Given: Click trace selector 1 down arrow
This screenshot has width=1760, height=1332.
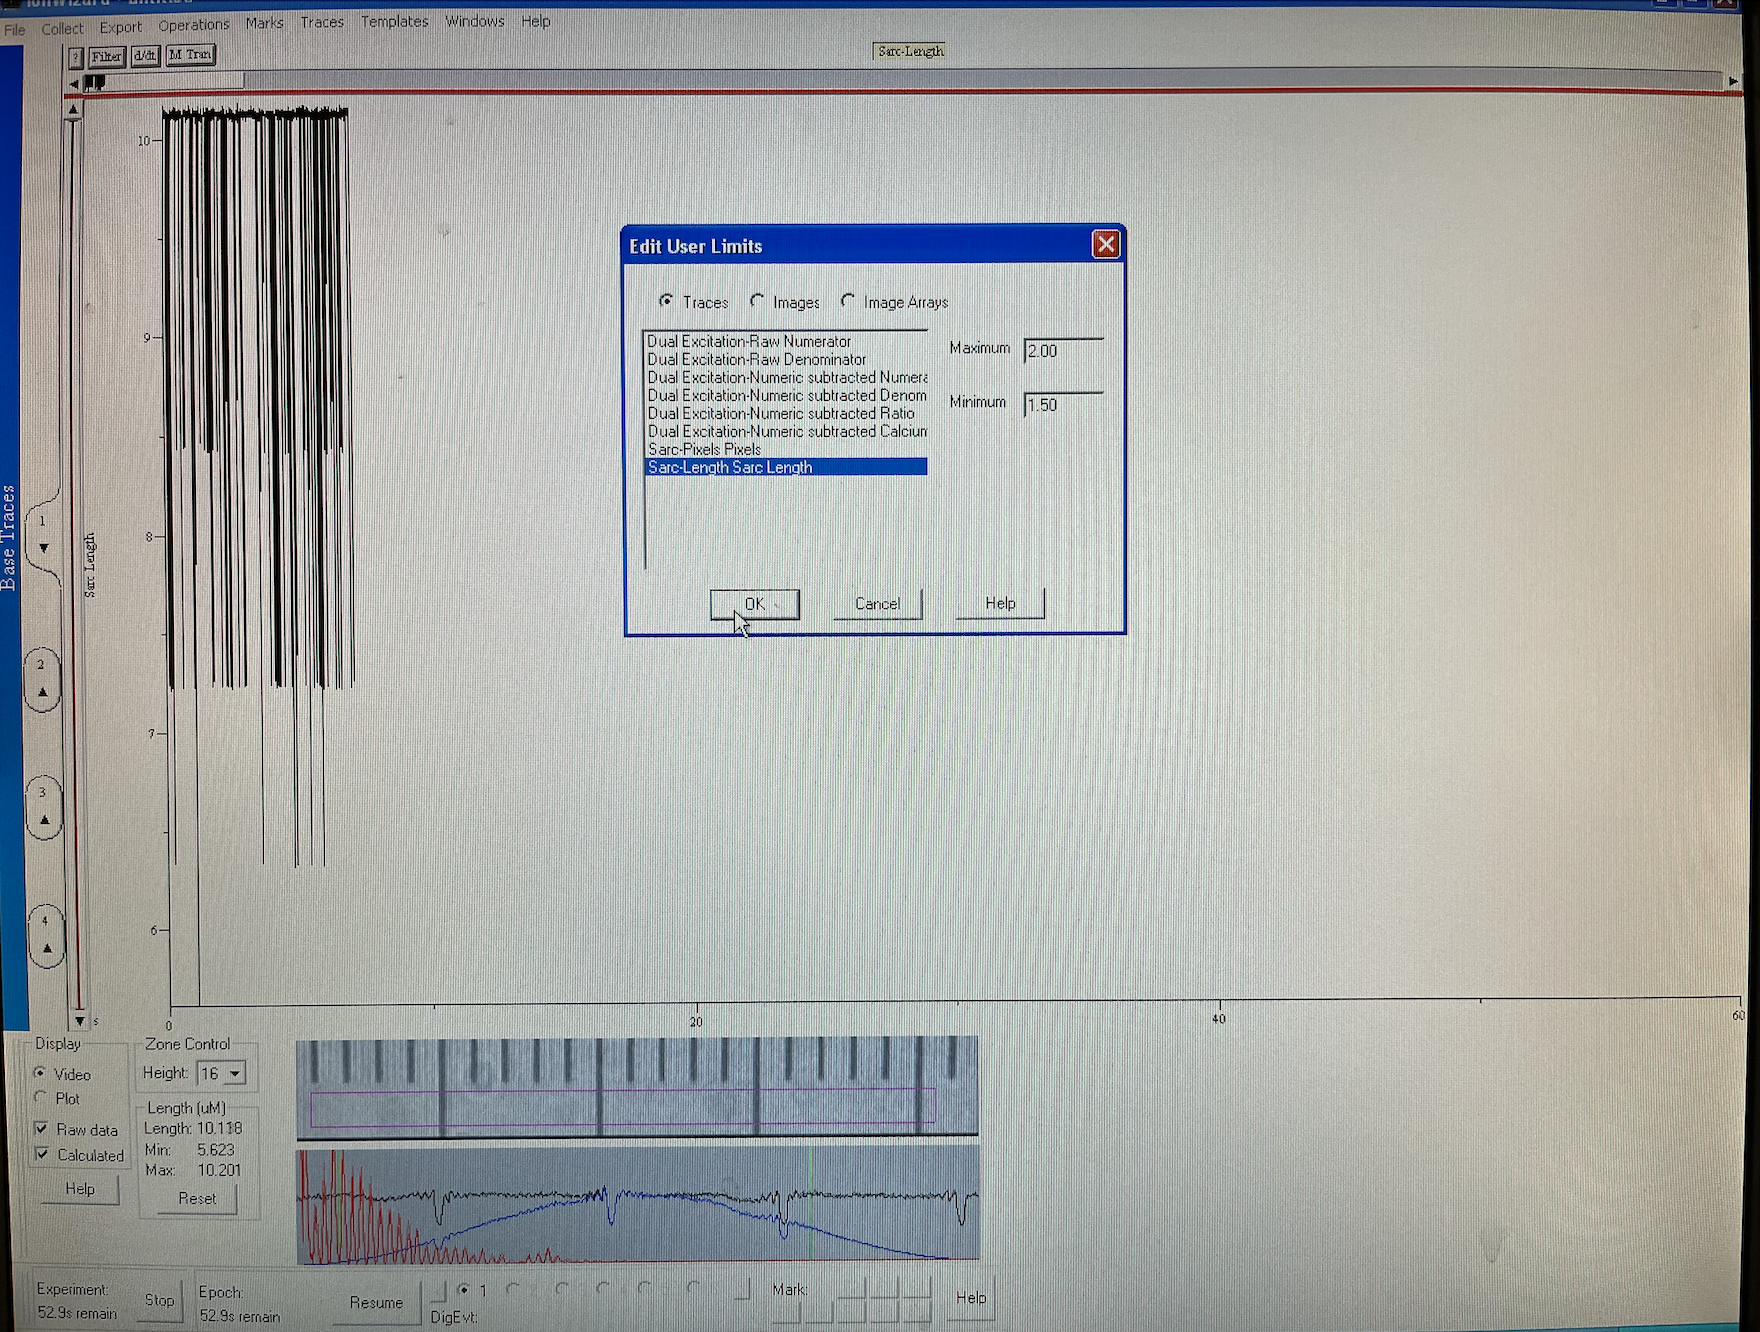Looking at the screenshot, I should pyautogui.click(x=43, y=548).
